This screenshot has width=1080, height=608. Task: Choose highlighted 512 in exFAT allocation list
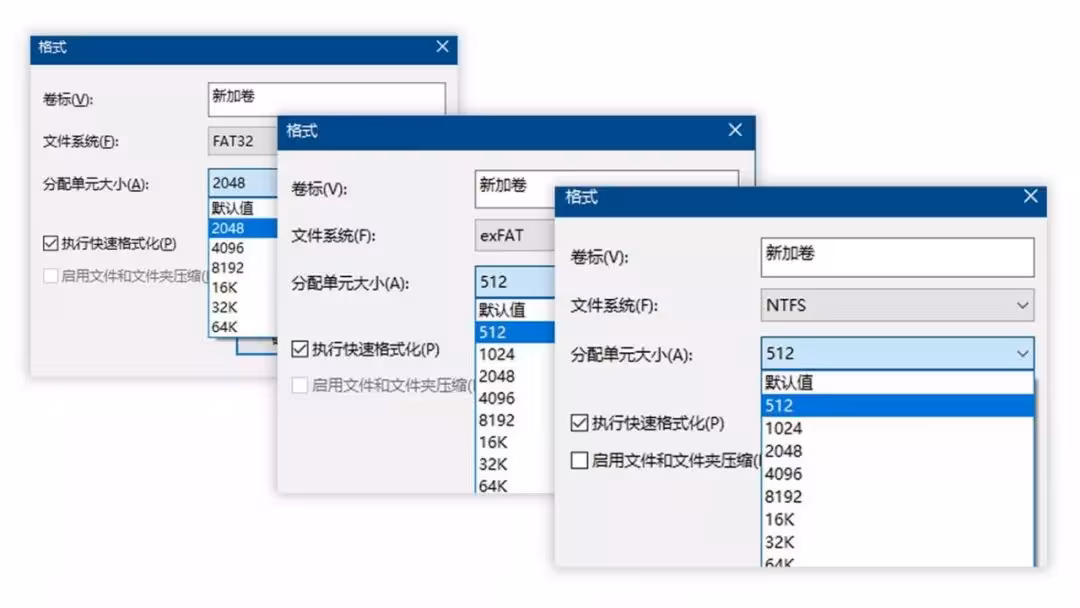click(x=515, y=332)
